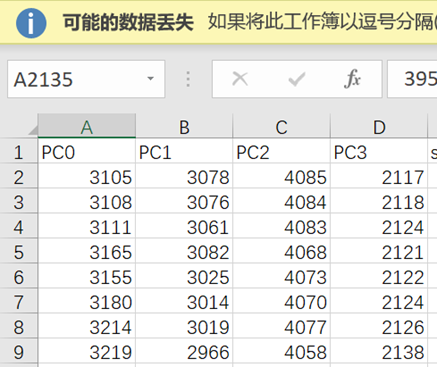
Task: Select the cell with value 4084
Action: [x=281, y=202]
